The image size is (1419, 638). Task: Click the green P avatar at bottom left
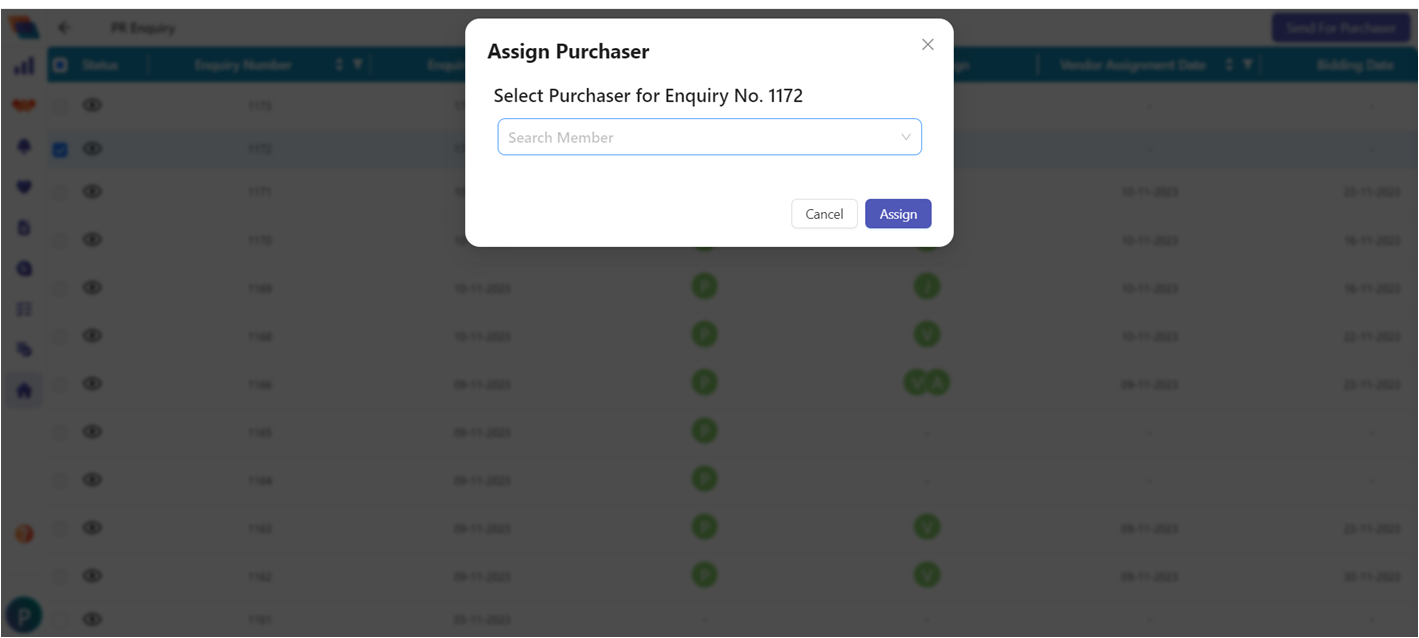tap(23, 614)
